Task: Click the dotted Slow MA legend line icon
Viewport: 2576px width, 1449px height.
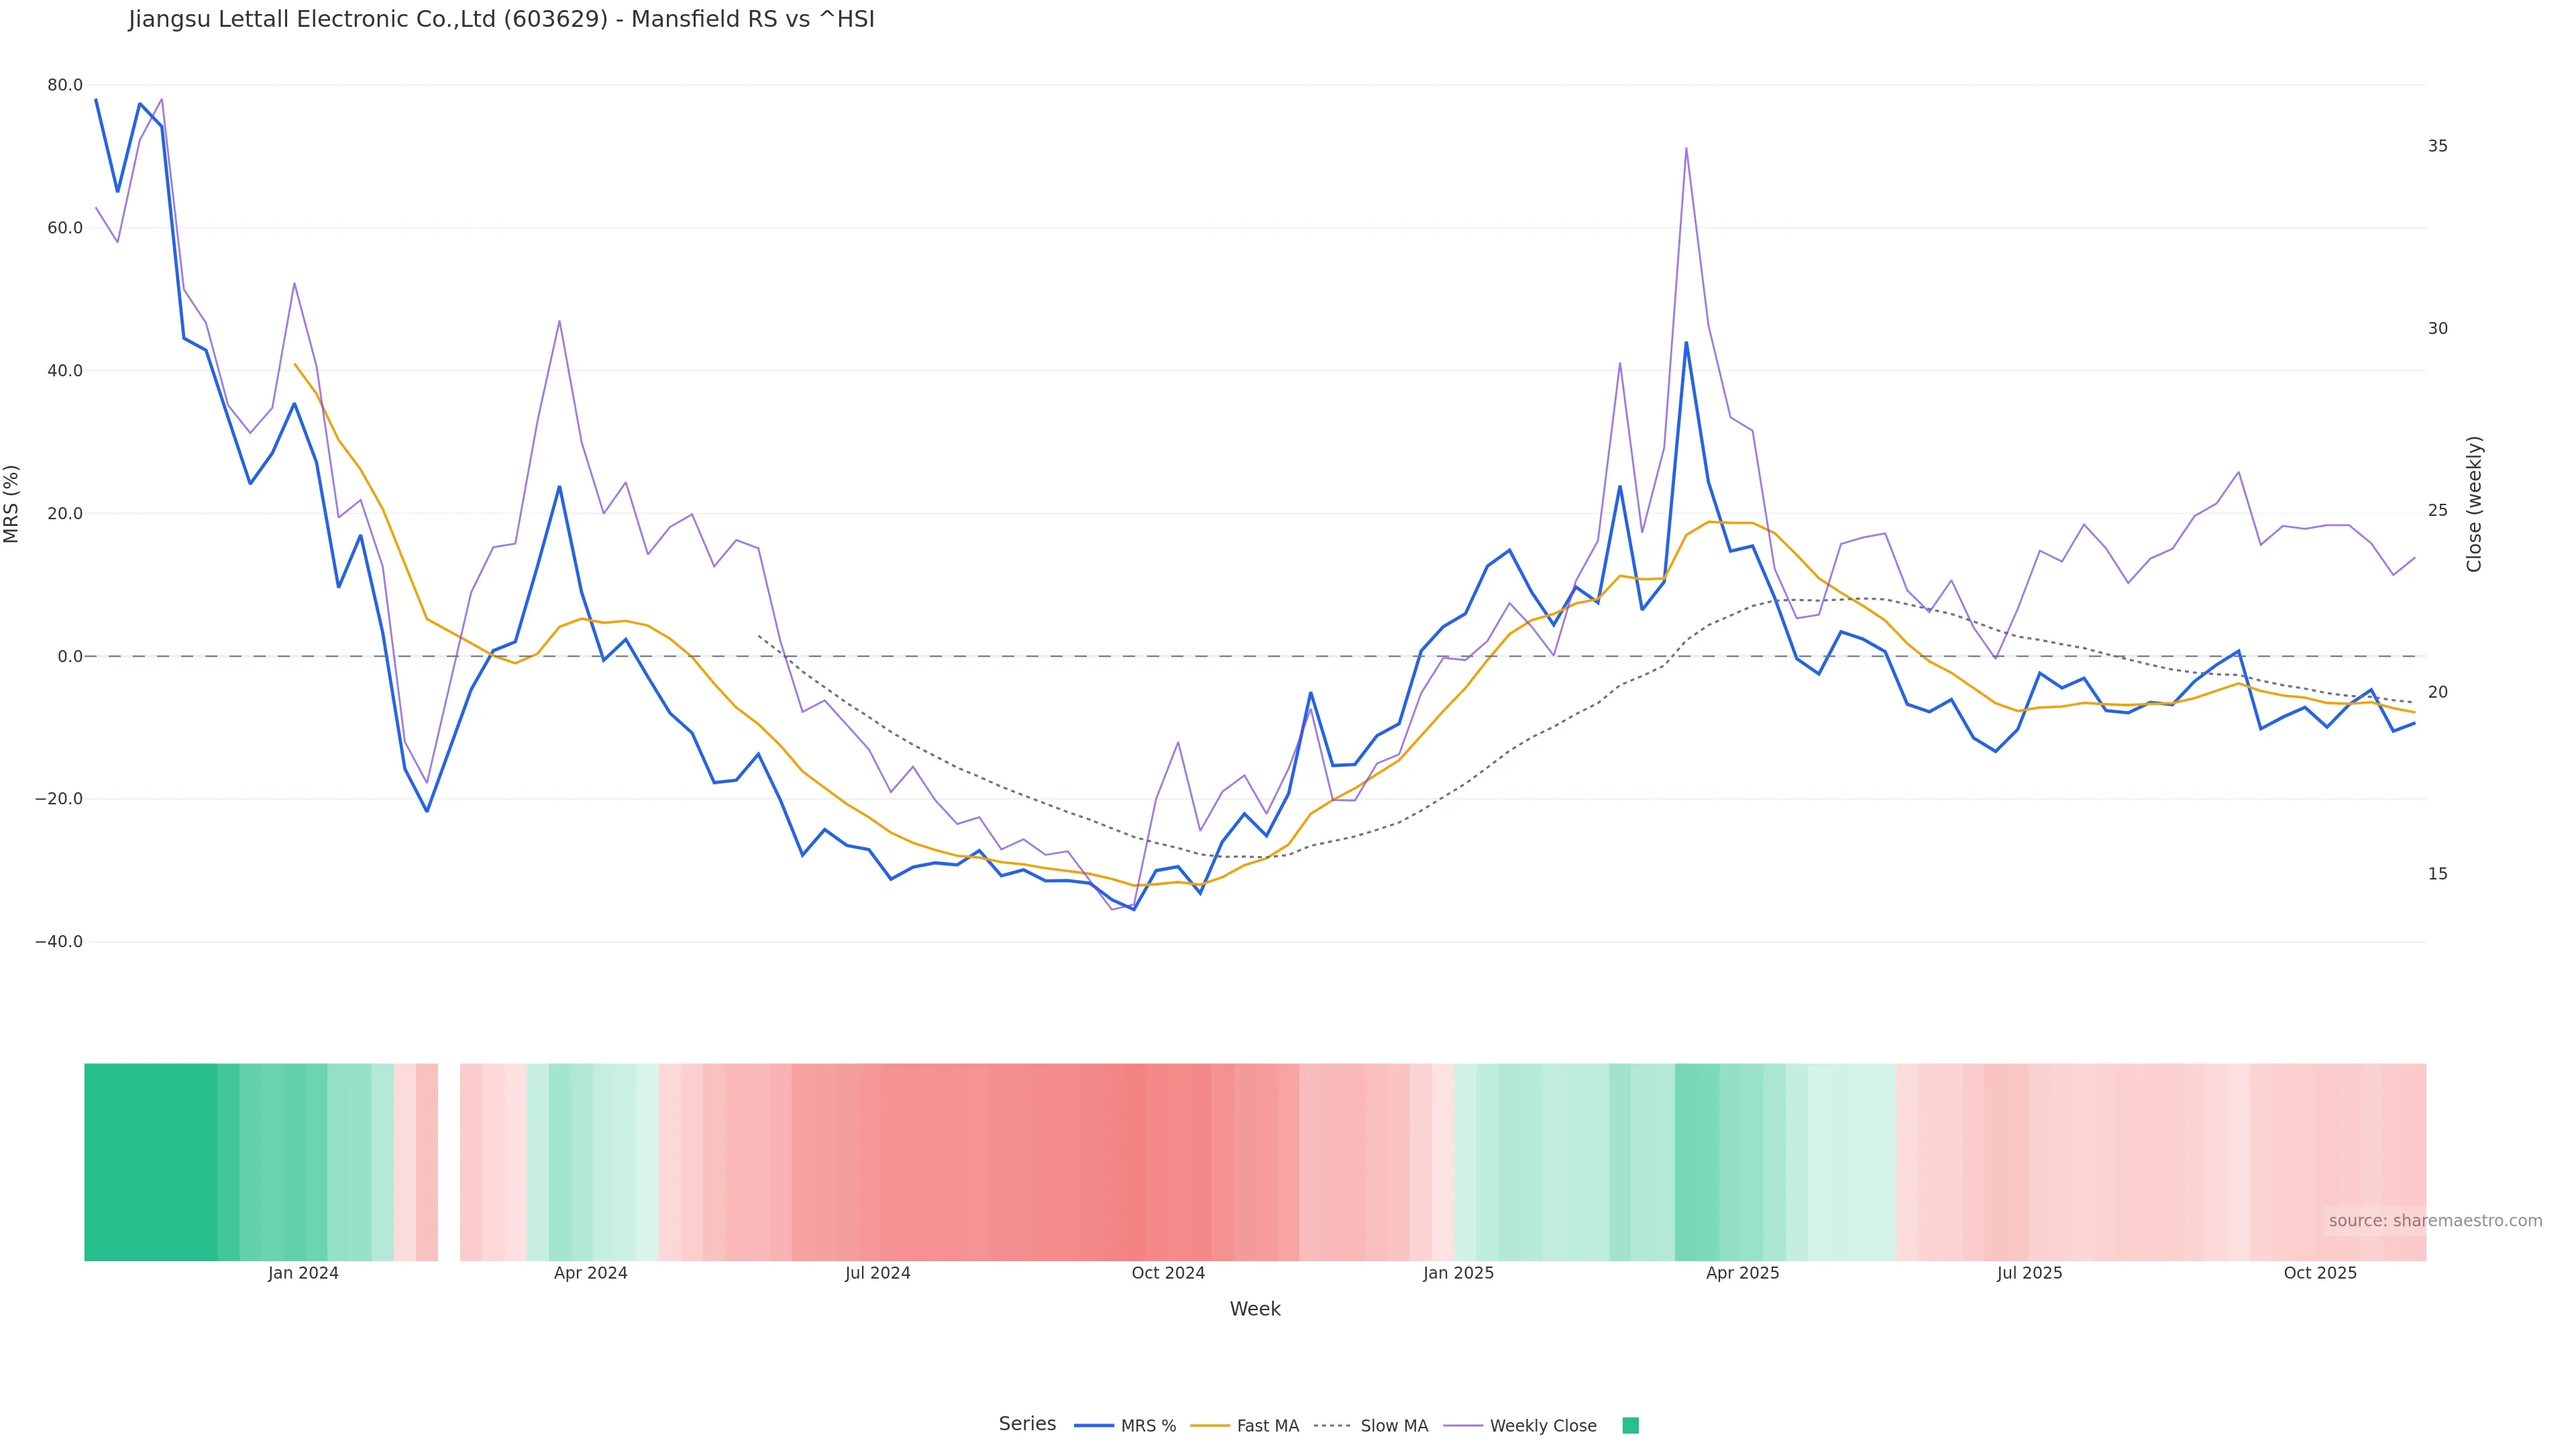Action: coord(1332,1426)
